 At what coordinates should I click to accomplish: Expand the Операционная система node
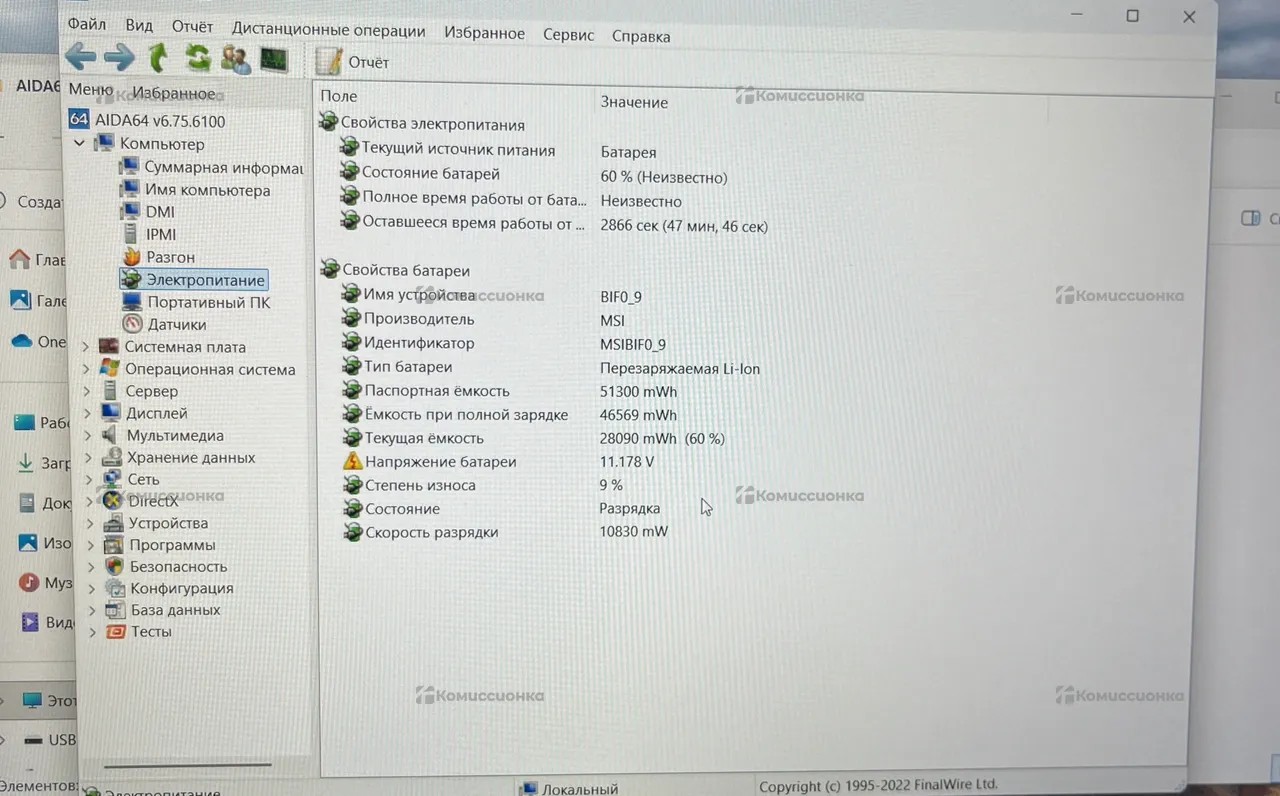click(x=86, y=369)
